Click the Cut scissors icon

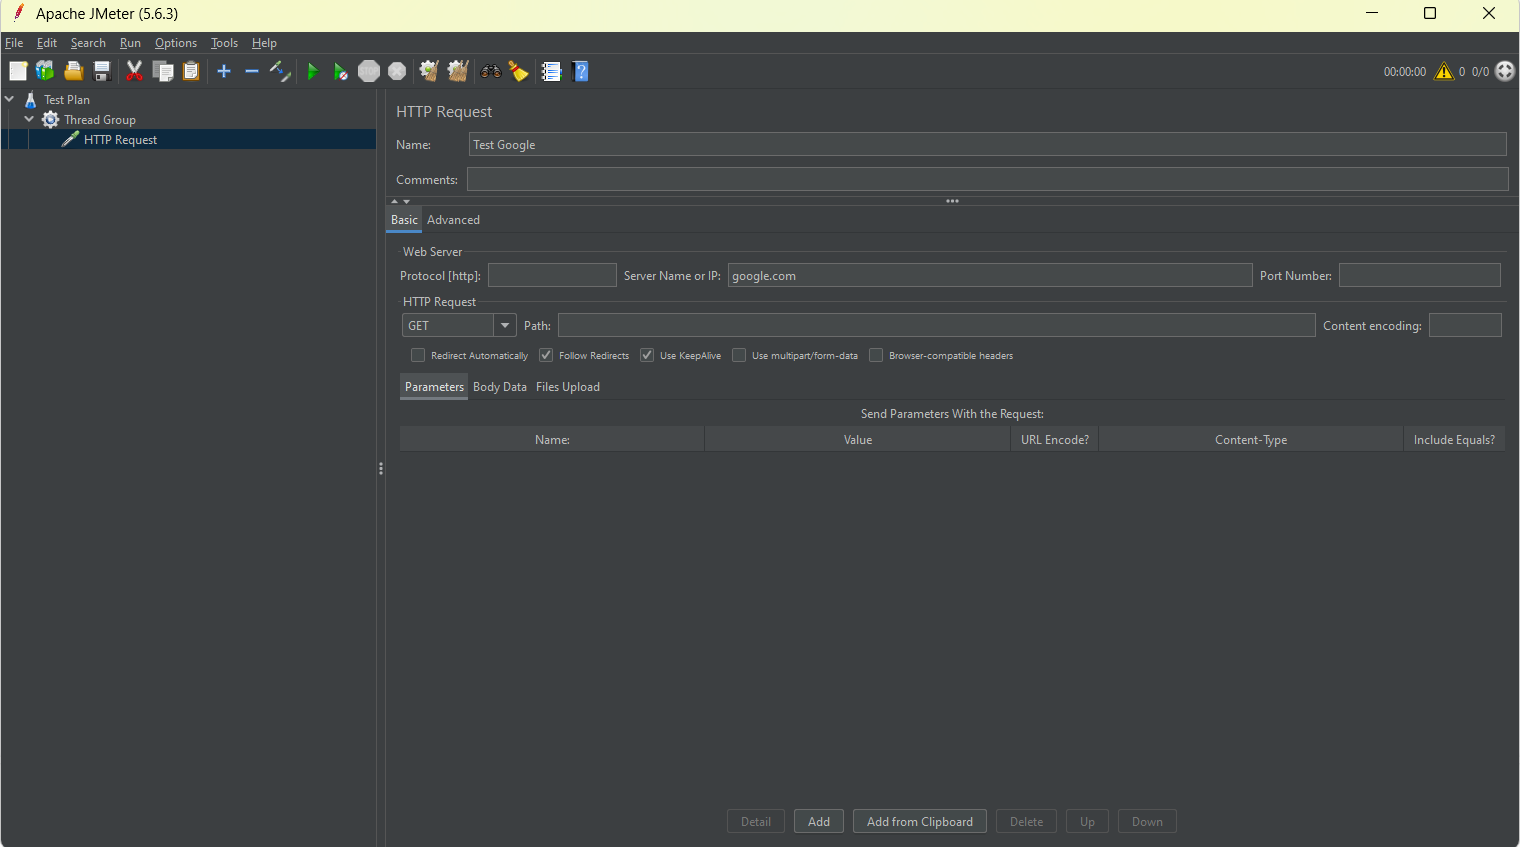(134, 71)
